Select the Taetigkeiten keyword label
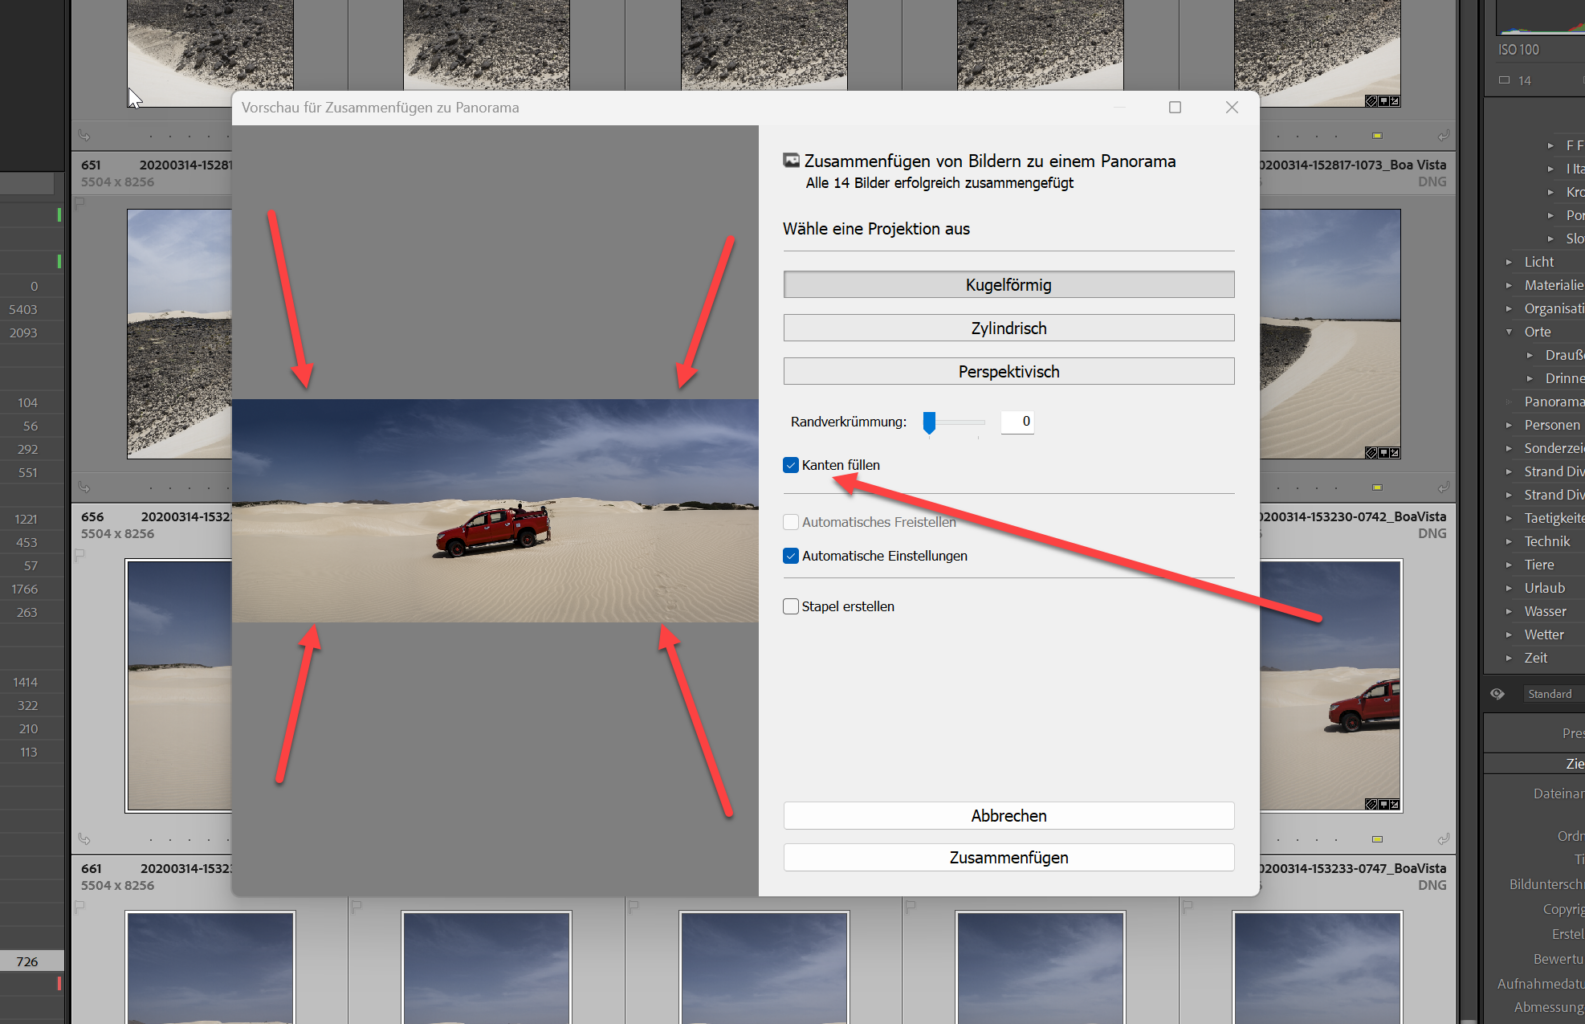The image size is (1585, 1024). (x=1554, y=518)
